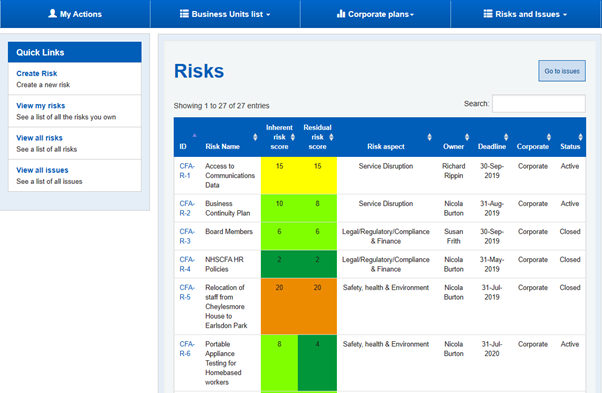This screenshot has width=602, height=393.
Task: Click the list icon beside Risks and Issues
Action: (x=488, y=14)
